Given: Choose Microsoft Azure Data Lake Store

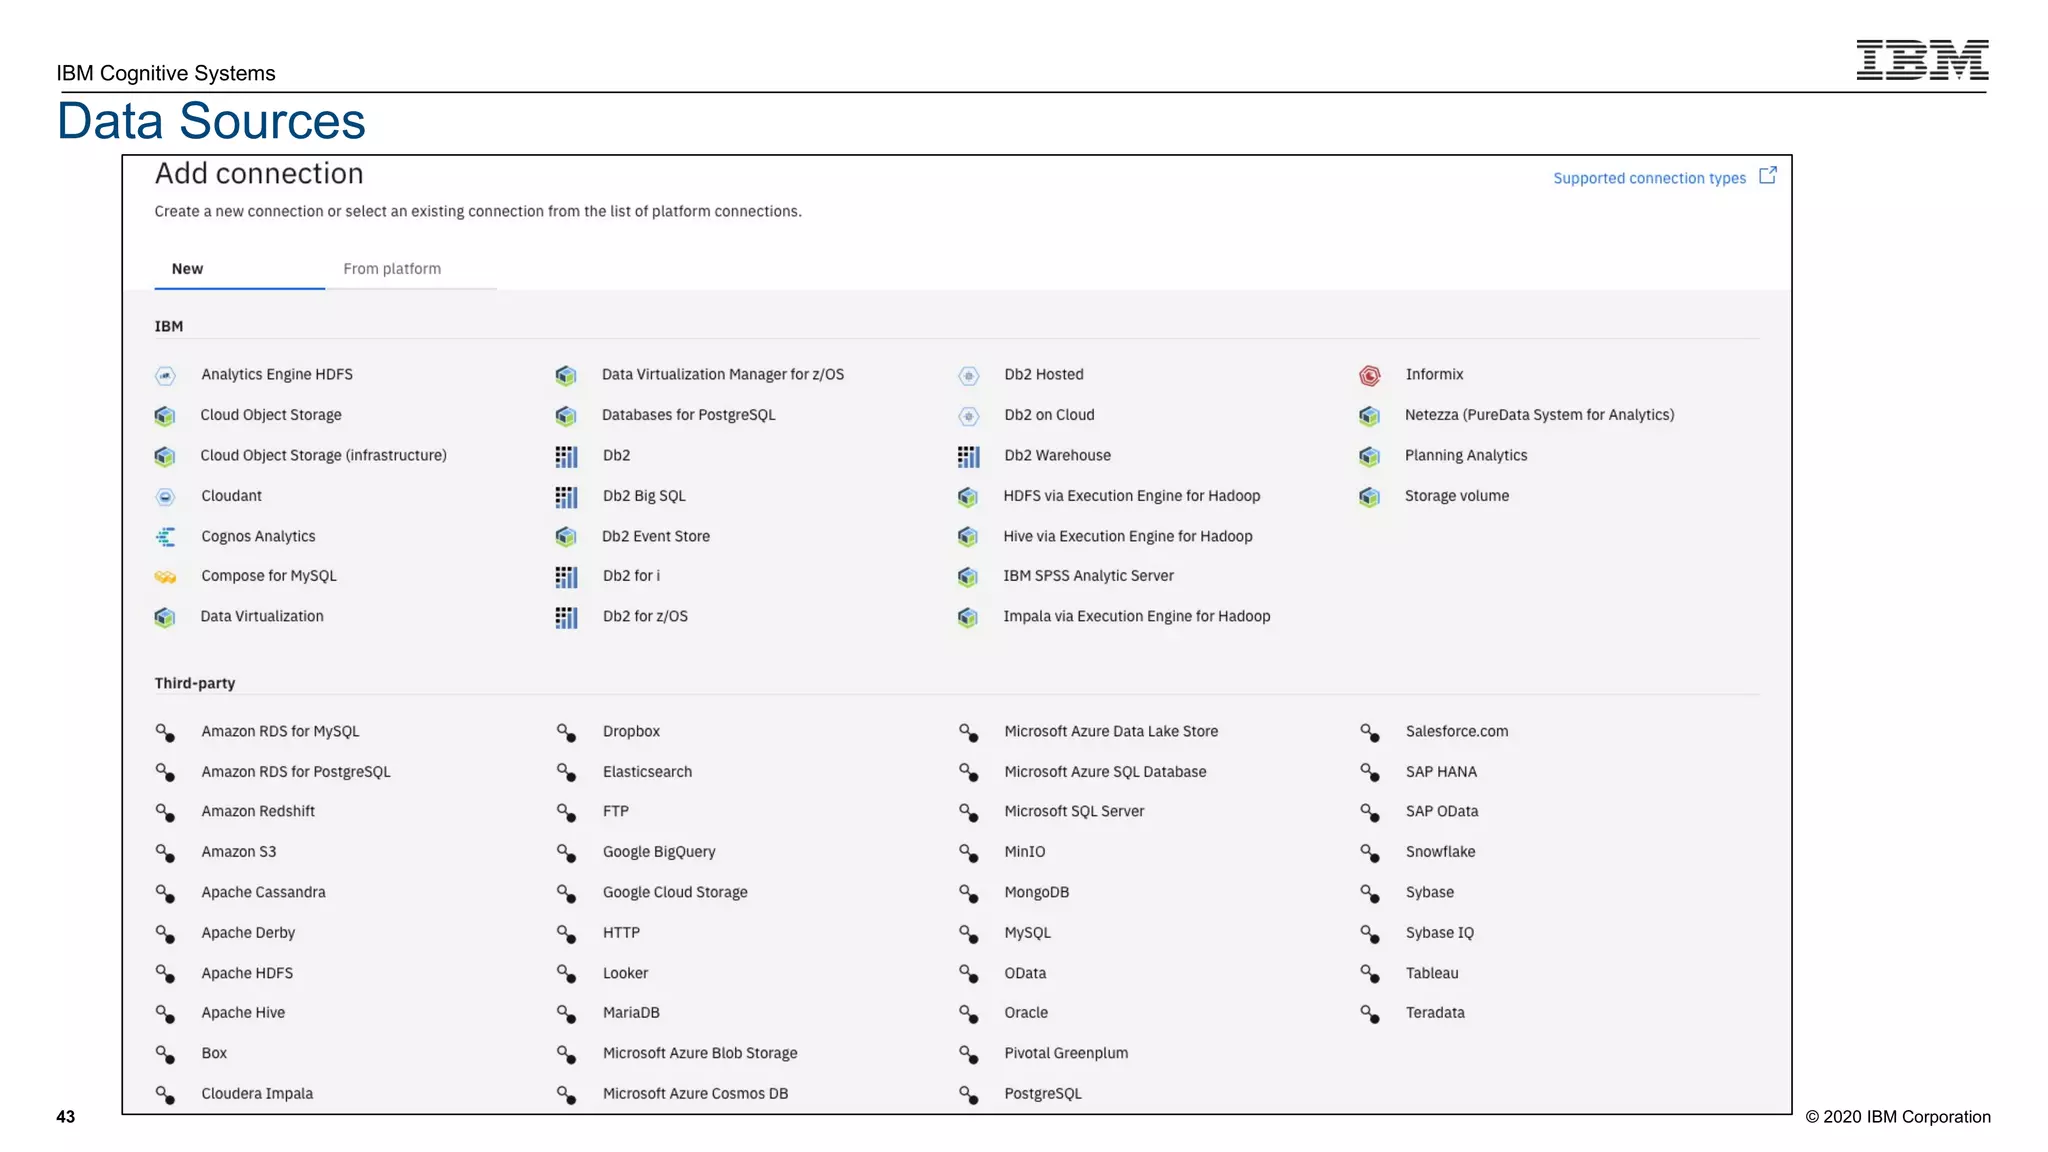Looking at the screenshot, I should point(1111,731).
